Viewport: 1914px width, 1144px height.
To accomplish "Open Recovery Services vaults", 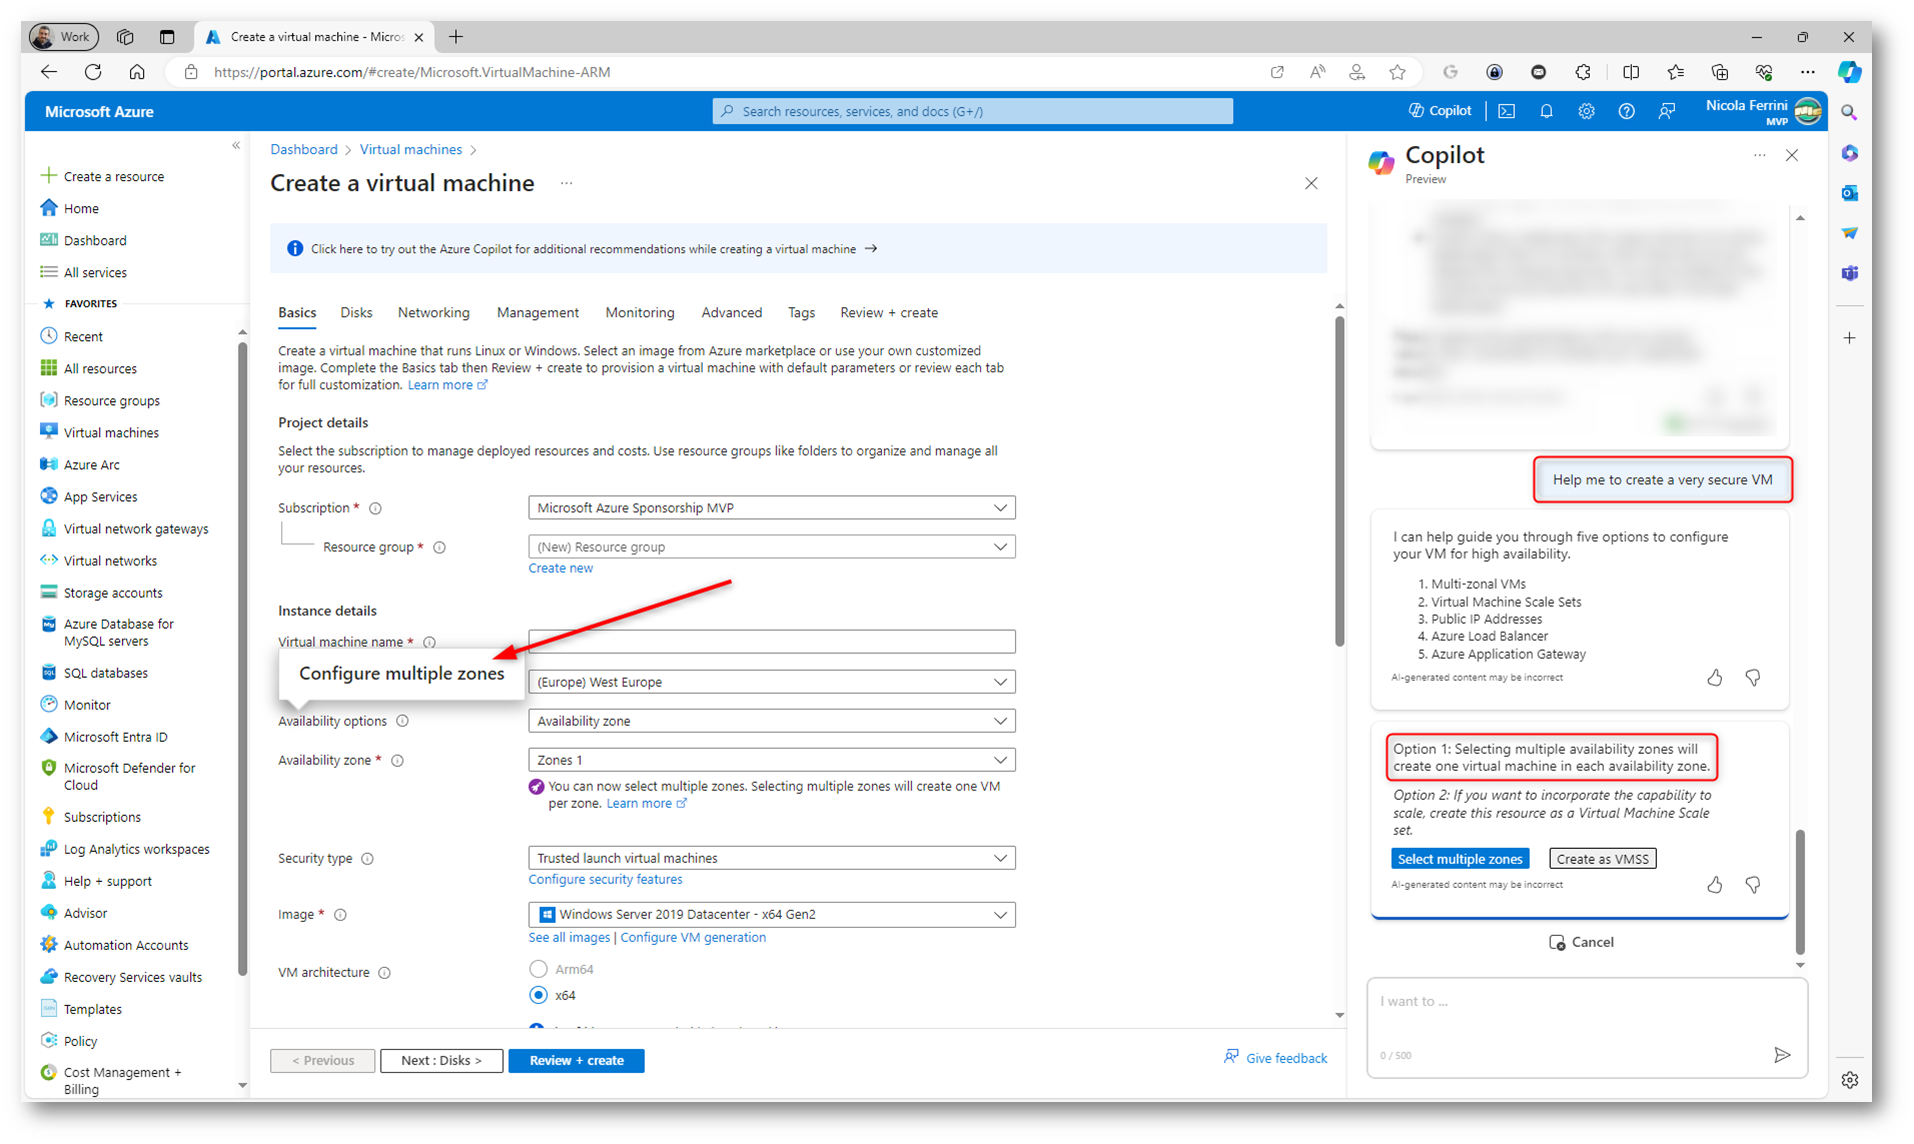I will 132,976.
